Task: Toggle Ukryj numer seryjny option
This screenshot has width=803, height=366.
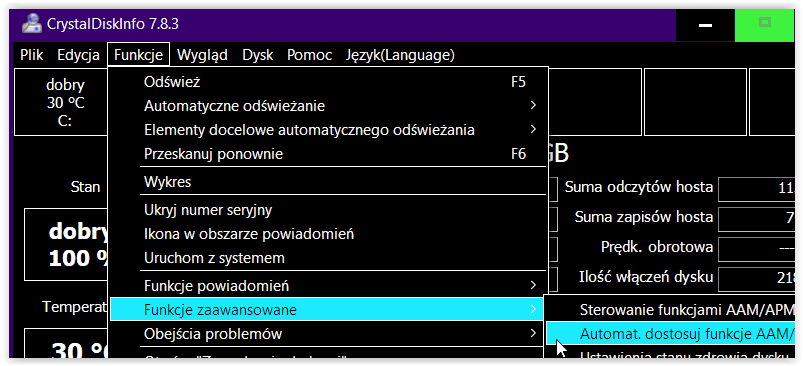Action: (328, 210)
